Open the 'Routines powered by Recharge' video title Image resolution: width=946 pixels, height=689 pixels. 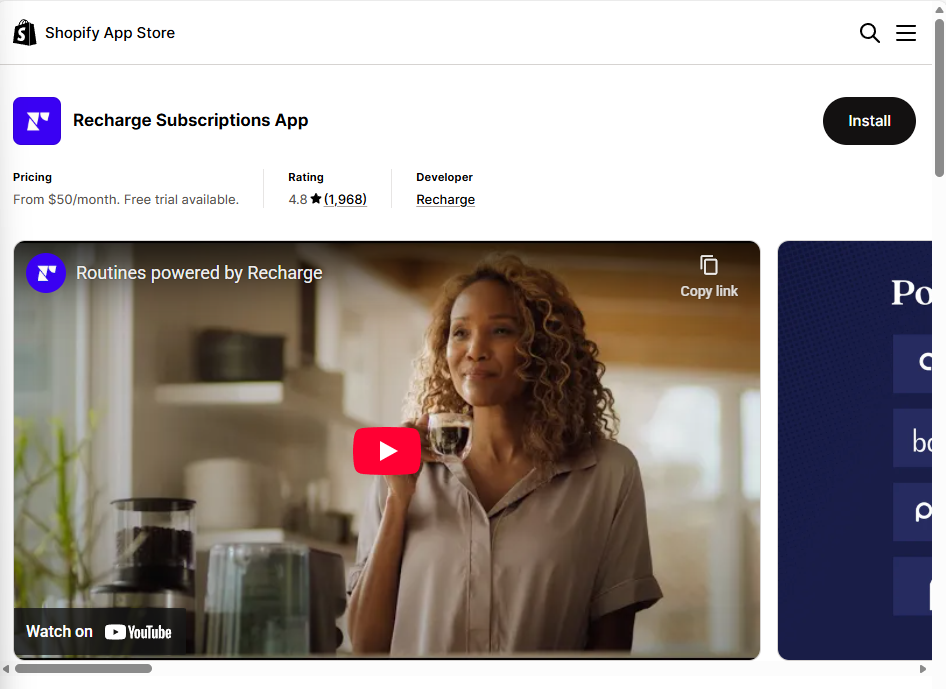coord(199,273)
